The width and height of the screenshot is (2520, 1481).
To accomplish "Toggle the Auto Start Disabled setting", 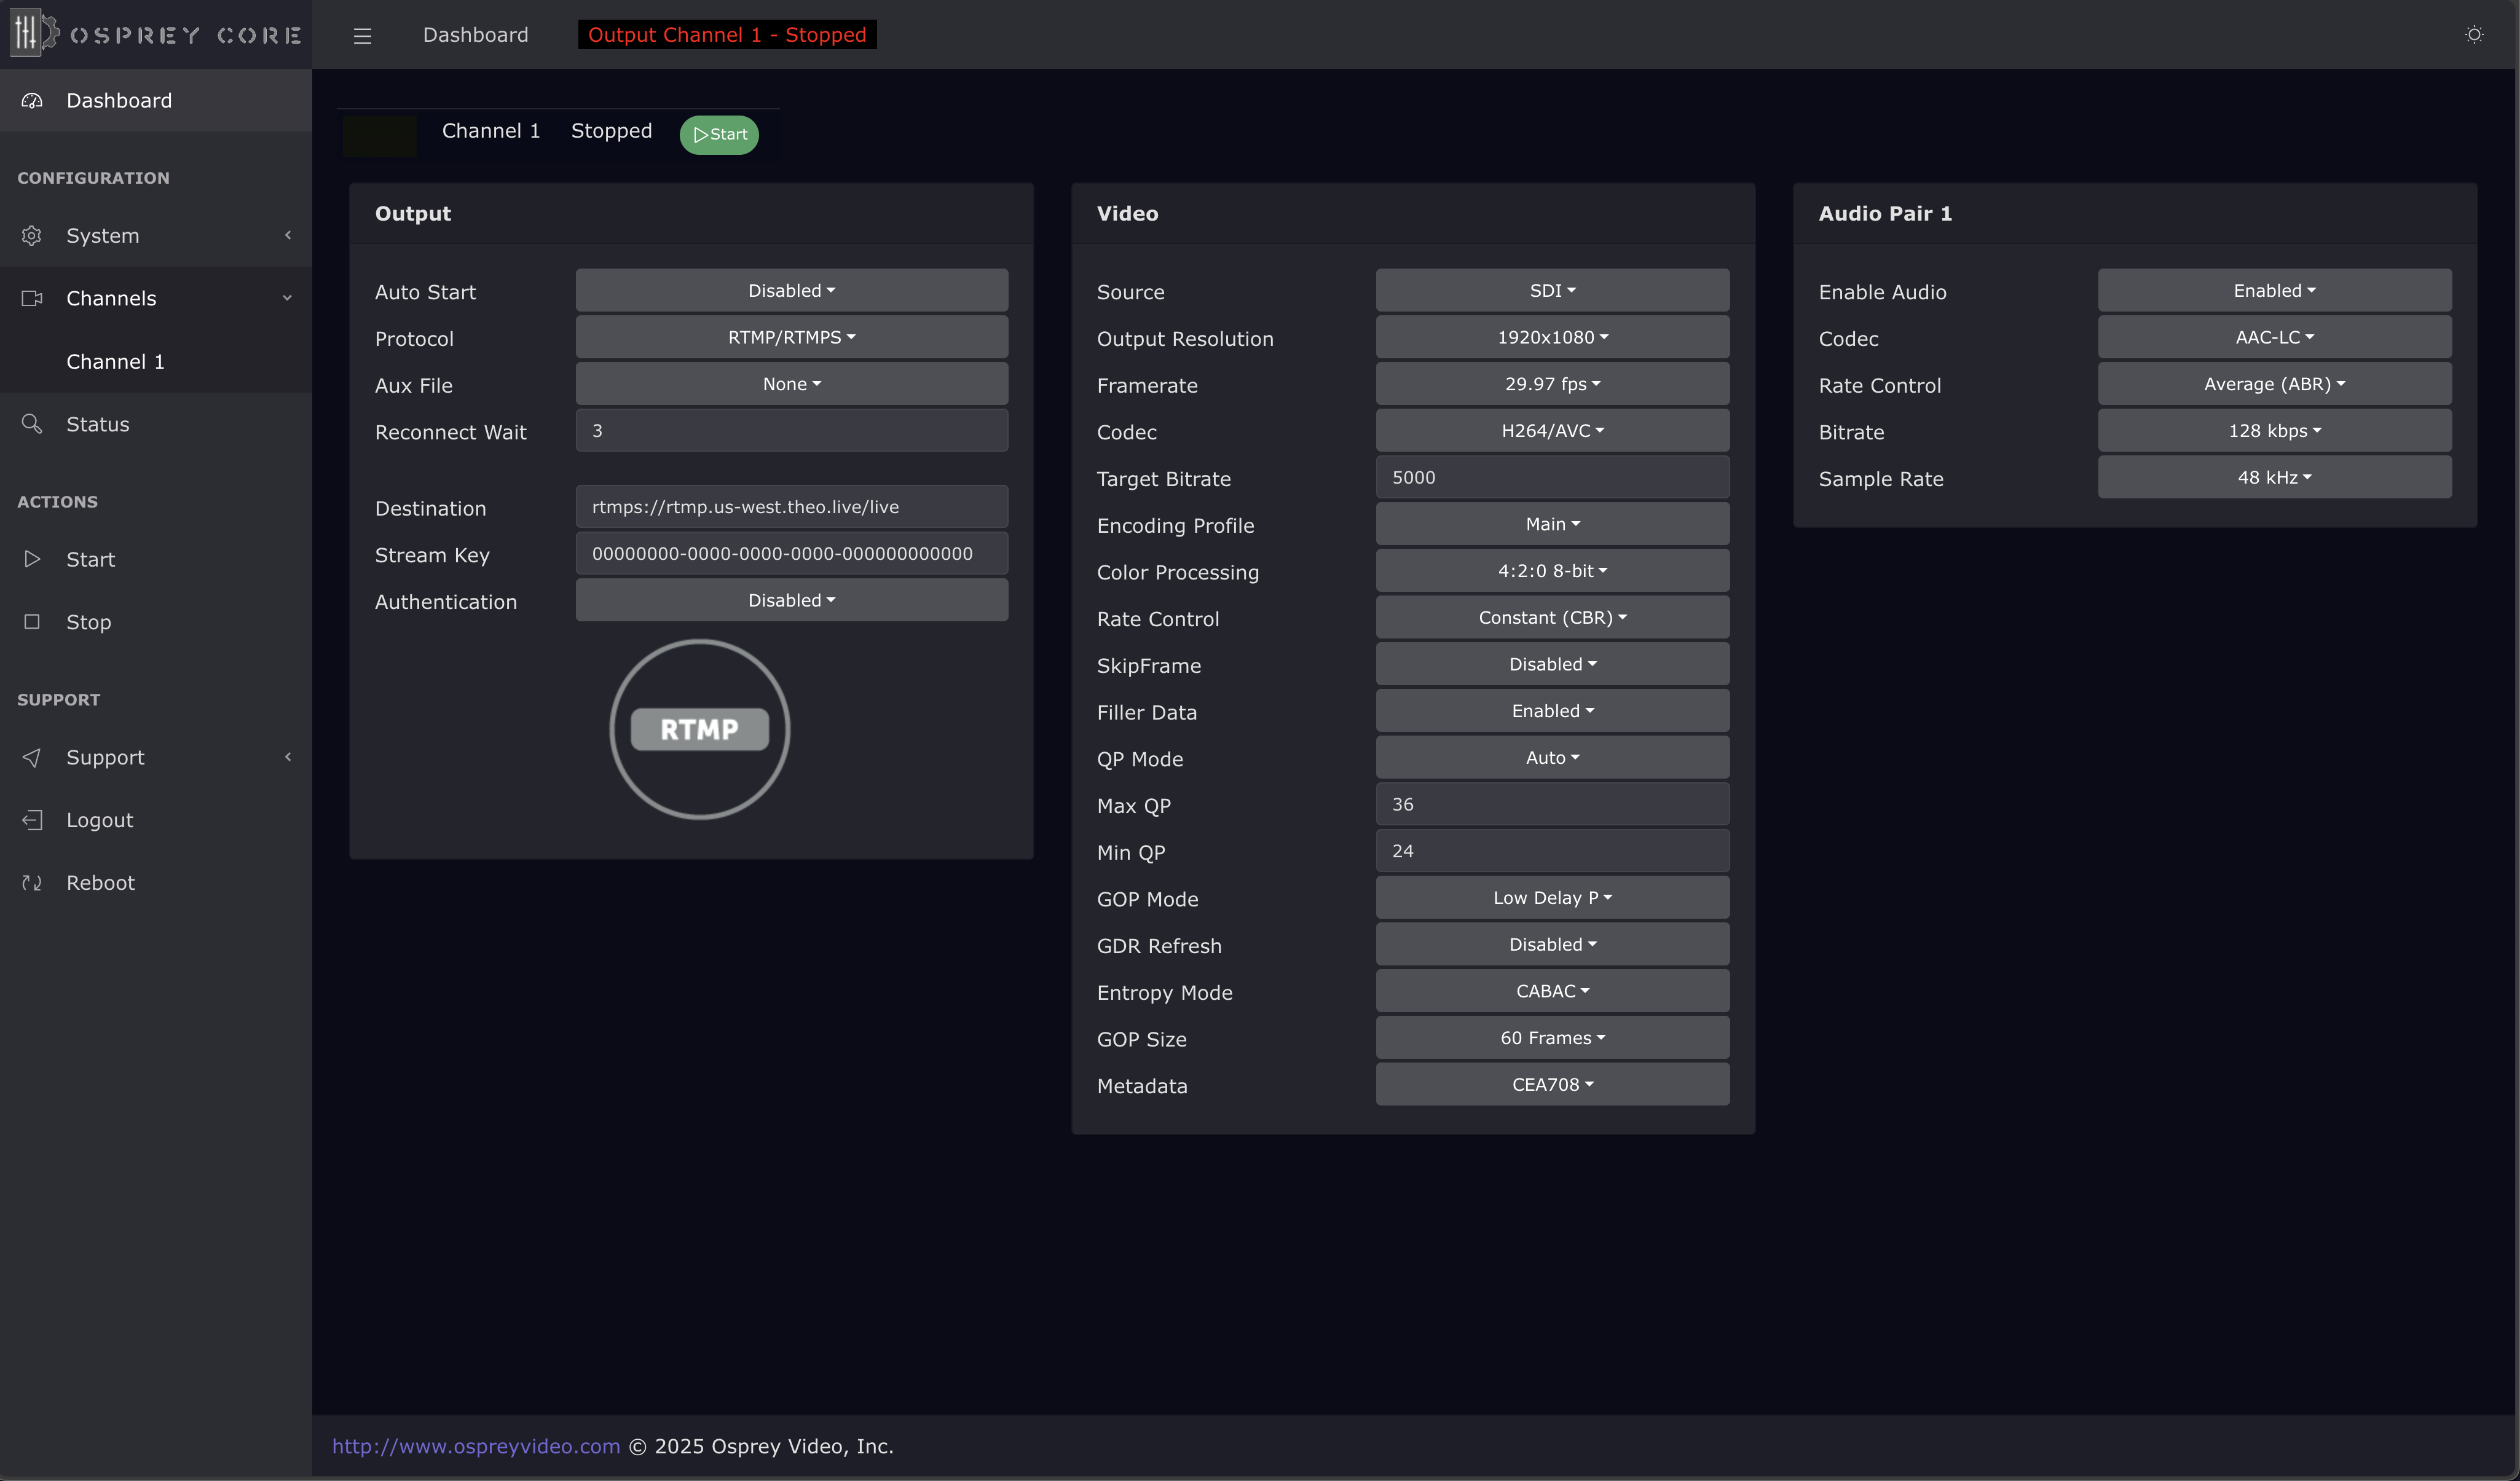I will click(790, 291).
